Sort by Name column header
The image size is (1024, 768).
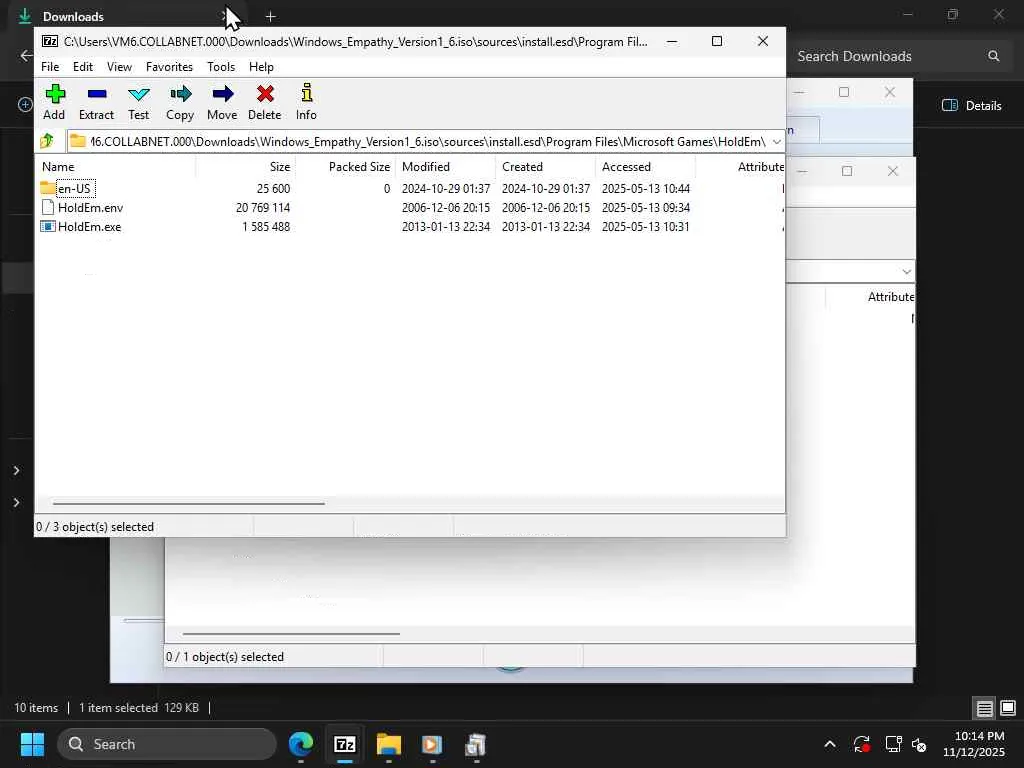[x=117, y=167]
